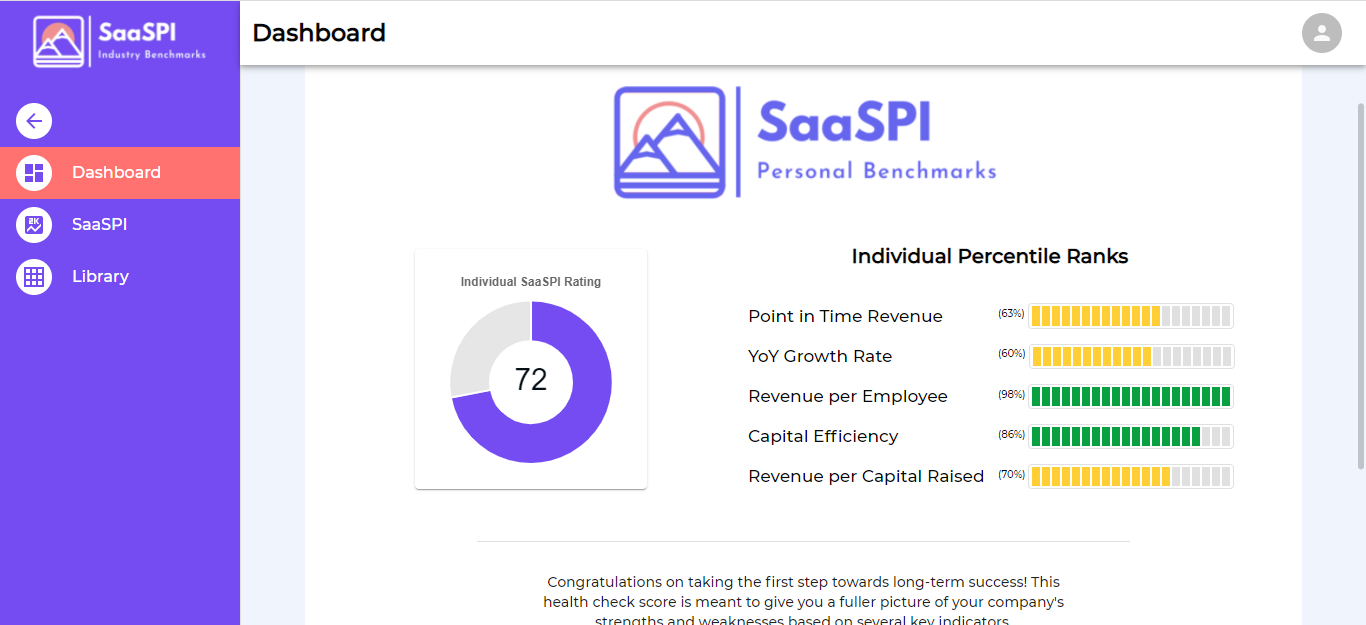Click the YoY Growth Rate percentile bar
1366x625 pixels.
pos(1131,356)
